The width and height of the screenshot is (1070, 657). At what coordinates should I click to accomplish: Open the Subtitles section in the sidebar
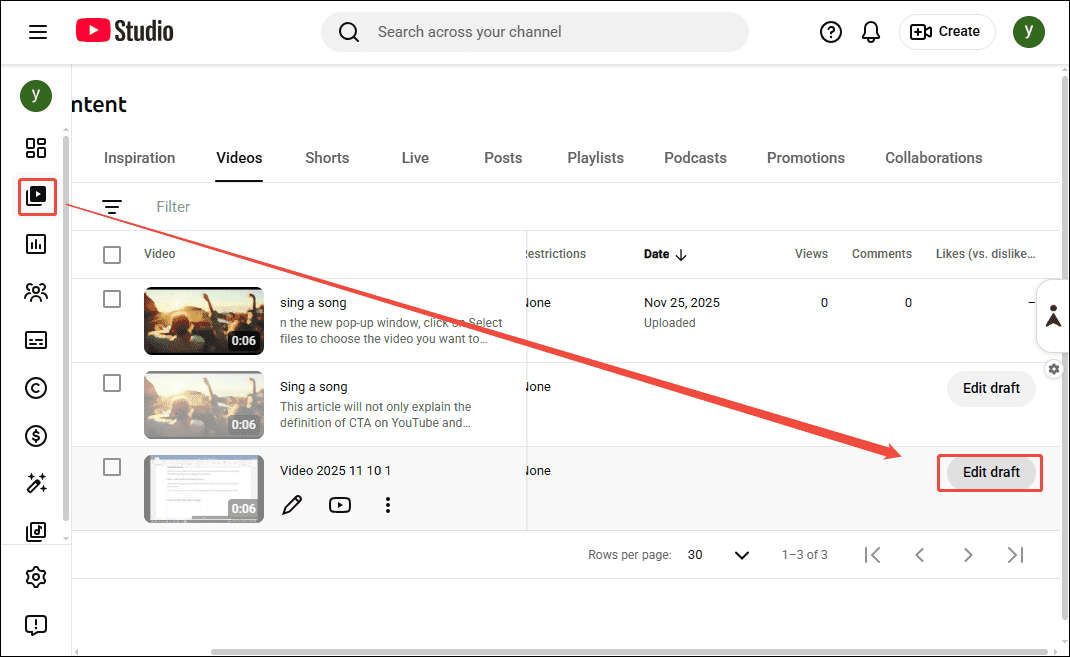[36, 340]
